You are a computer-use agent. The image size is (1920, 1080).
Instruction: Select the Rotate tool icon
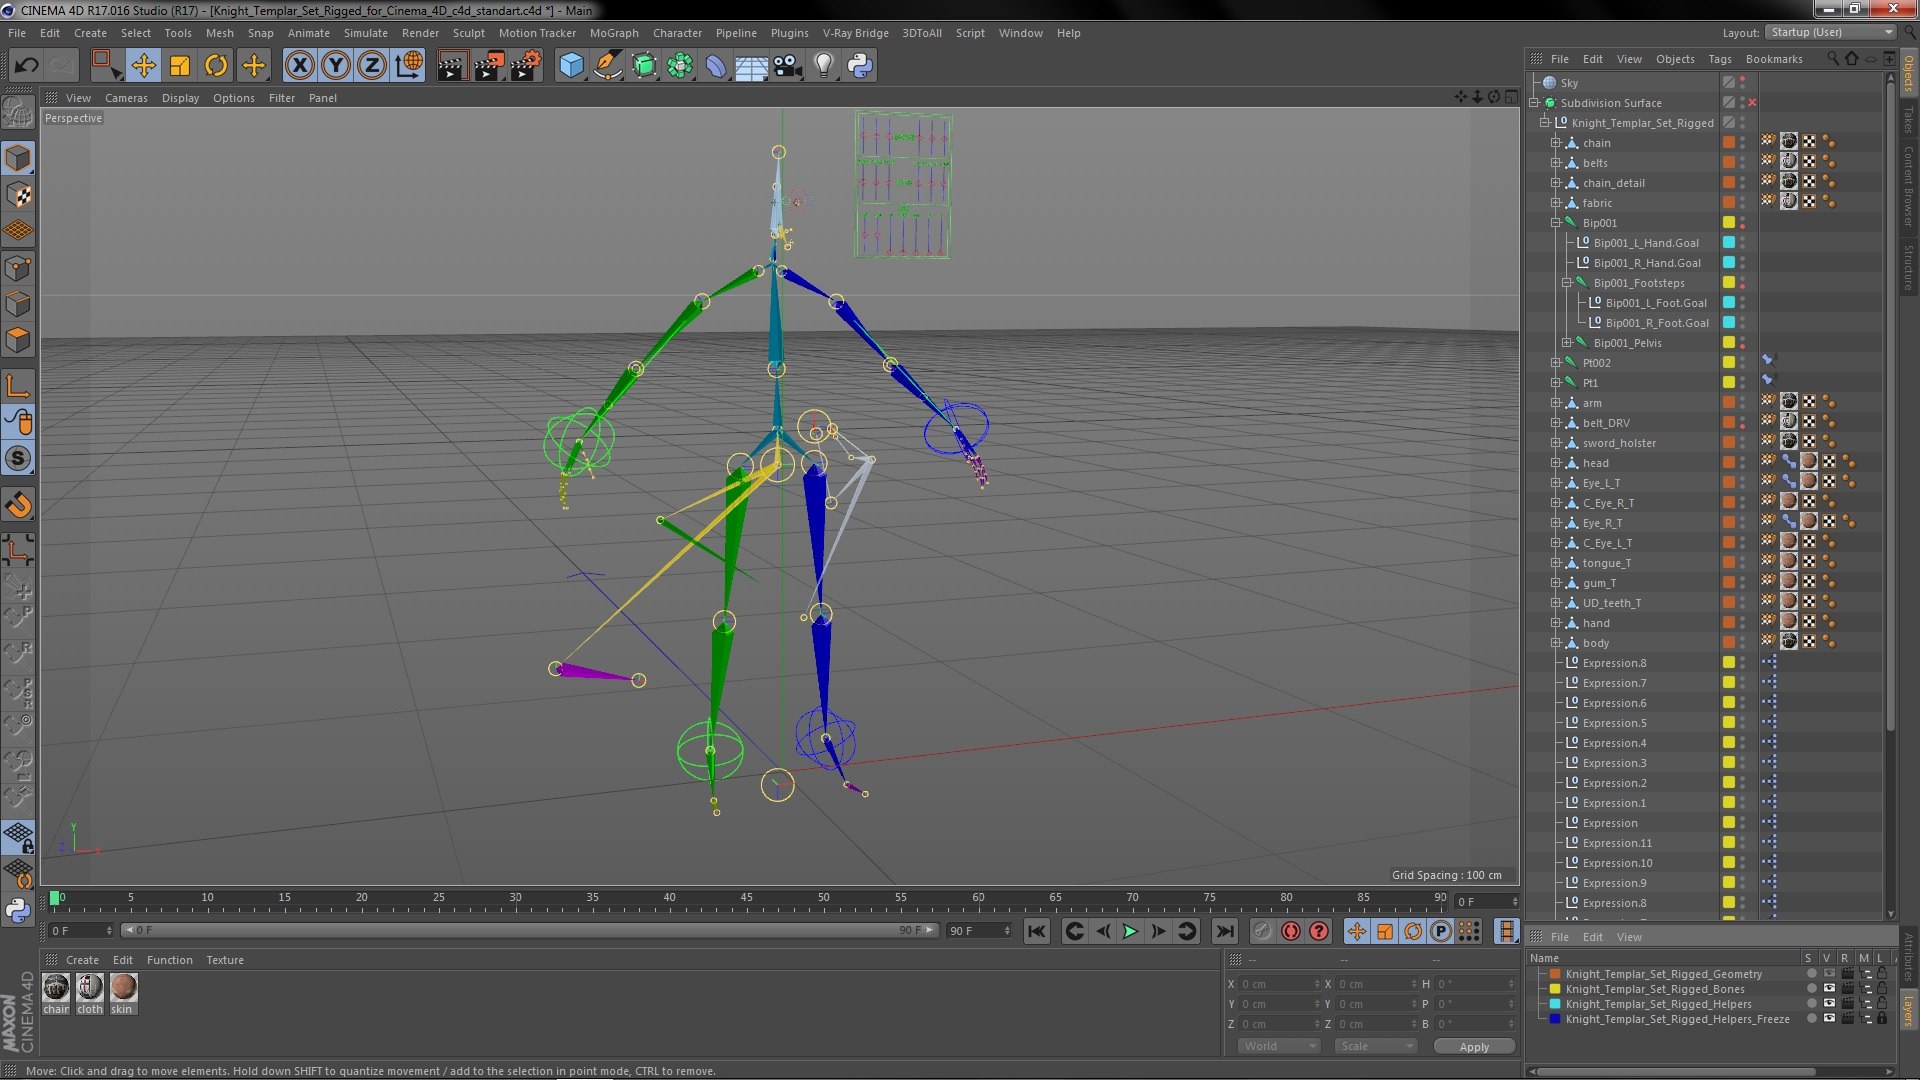(216, 66)
